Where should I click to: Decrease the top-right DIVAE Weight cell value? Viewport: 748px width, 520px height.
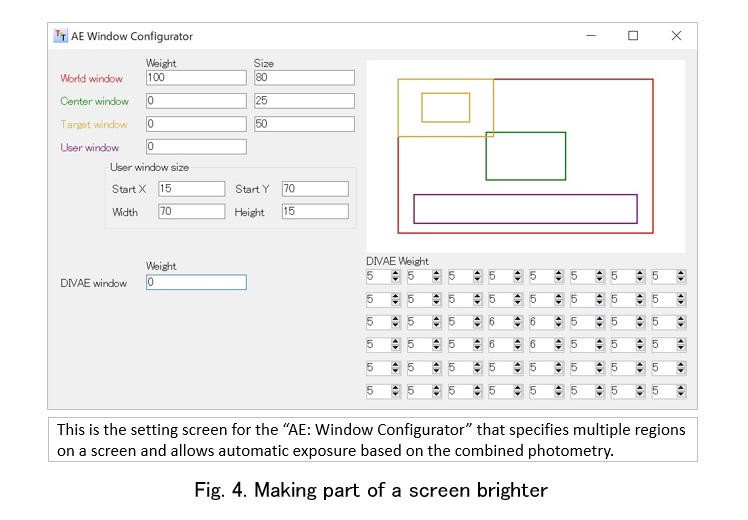point(681,279)
